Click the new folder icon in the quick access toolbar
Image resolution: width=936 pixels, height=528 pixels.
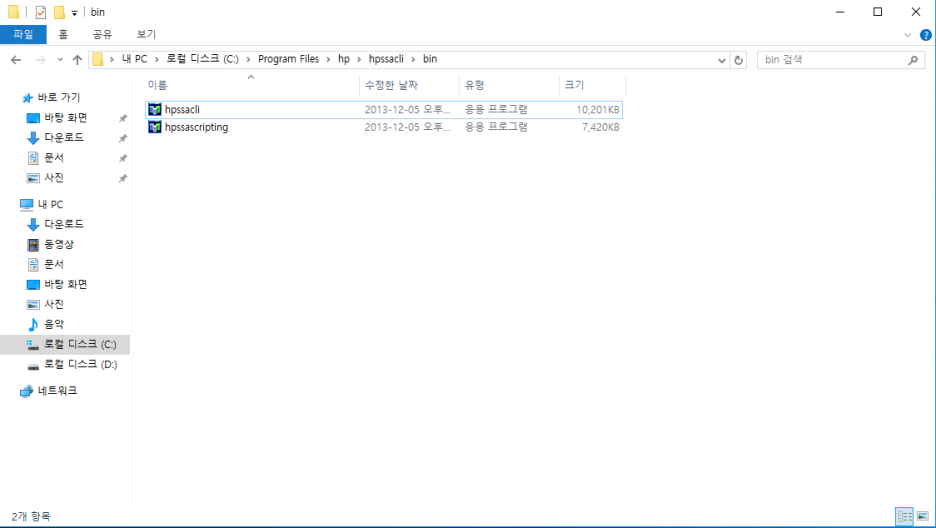[x=59, y=12]
